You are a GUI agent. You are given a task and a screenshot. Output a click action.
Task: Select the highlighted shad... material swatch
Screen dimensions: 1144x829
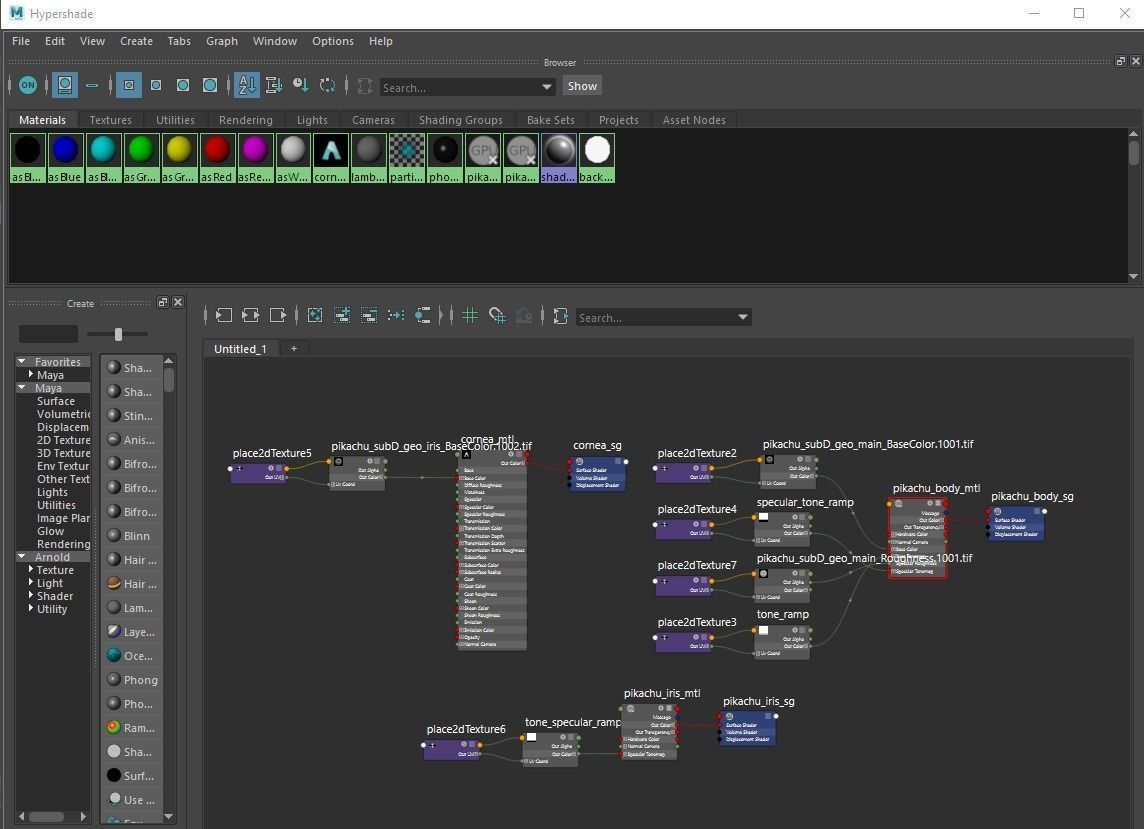[558, 158]
